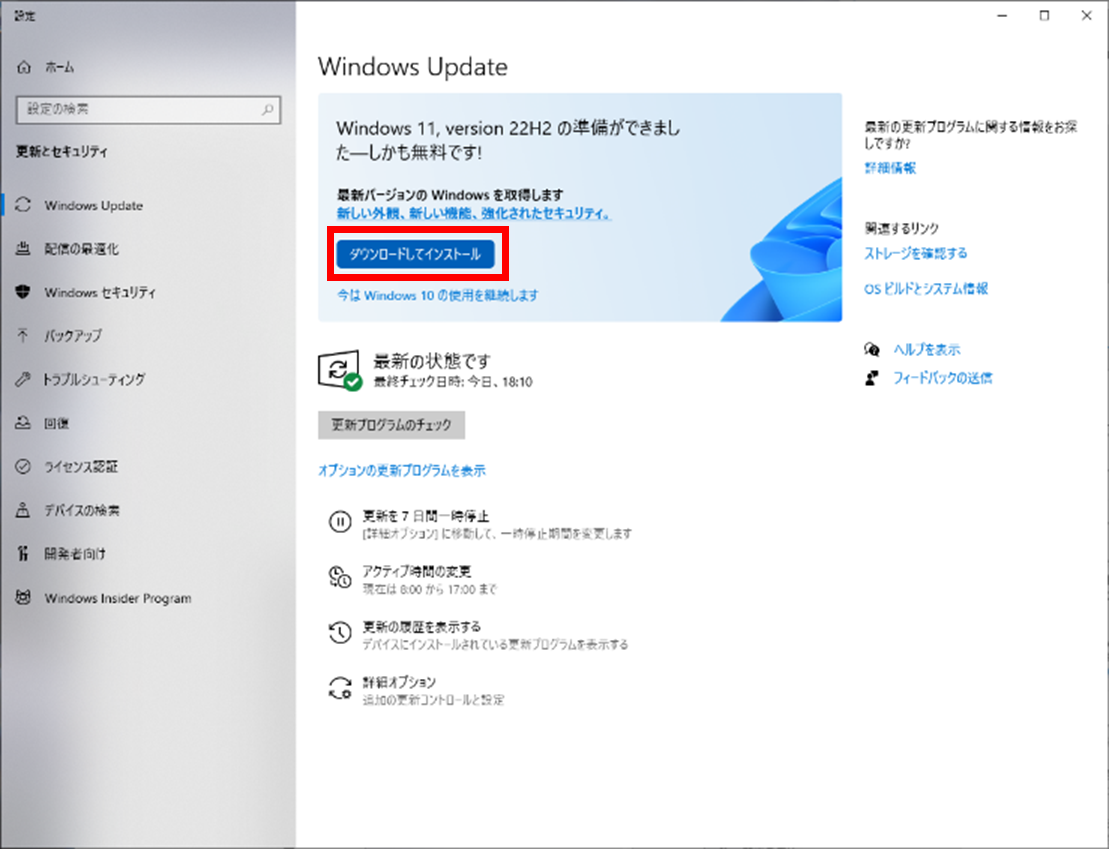Click the 詳細オプション option text
The width and height of the screenshot is (1109, 849).
pyautogui.click(x=399, y=682)
